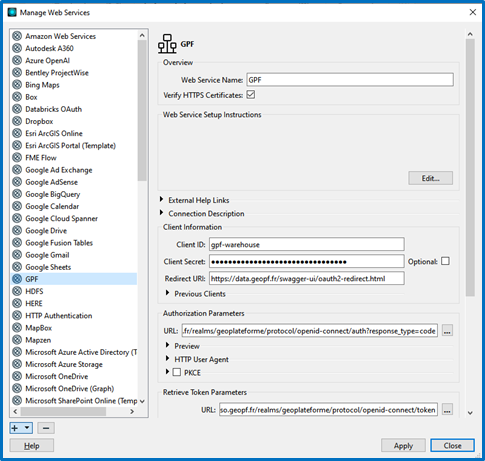Viewport: 485px width, 461px height.
Task: Toggle the Client Secret Optional checkbox
Action: (x=445, y=261)
